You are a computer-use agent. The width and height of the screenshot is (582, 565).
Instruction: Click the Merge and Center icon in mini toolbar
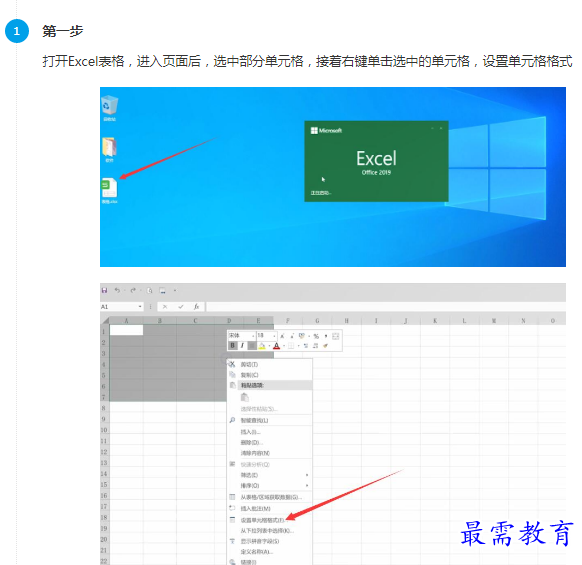click(336, 336)
